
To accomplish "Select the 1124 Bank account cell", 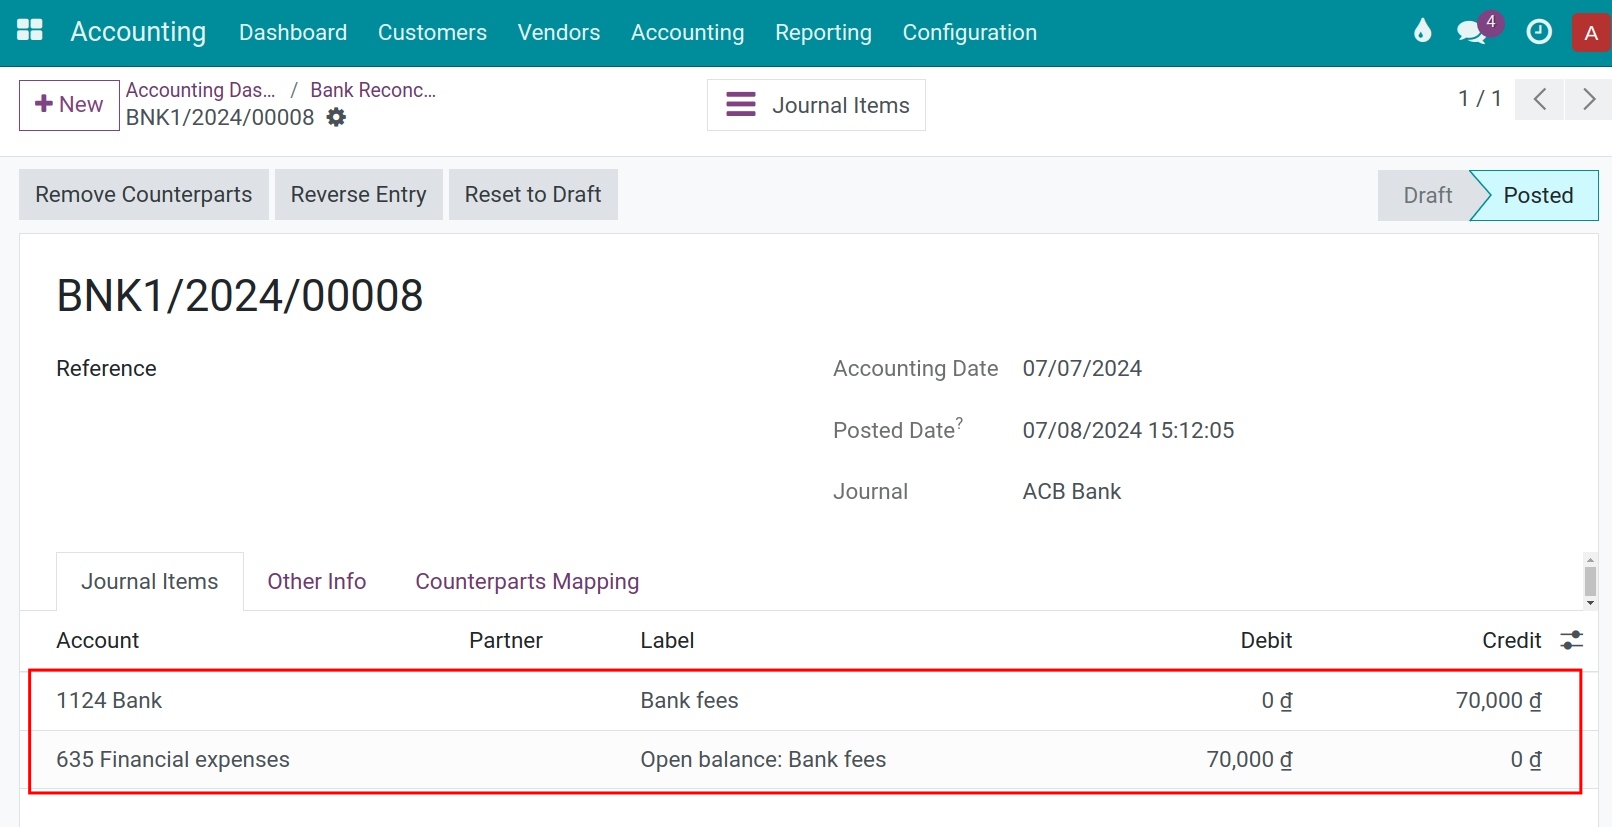I will click(x=109, y=700).
